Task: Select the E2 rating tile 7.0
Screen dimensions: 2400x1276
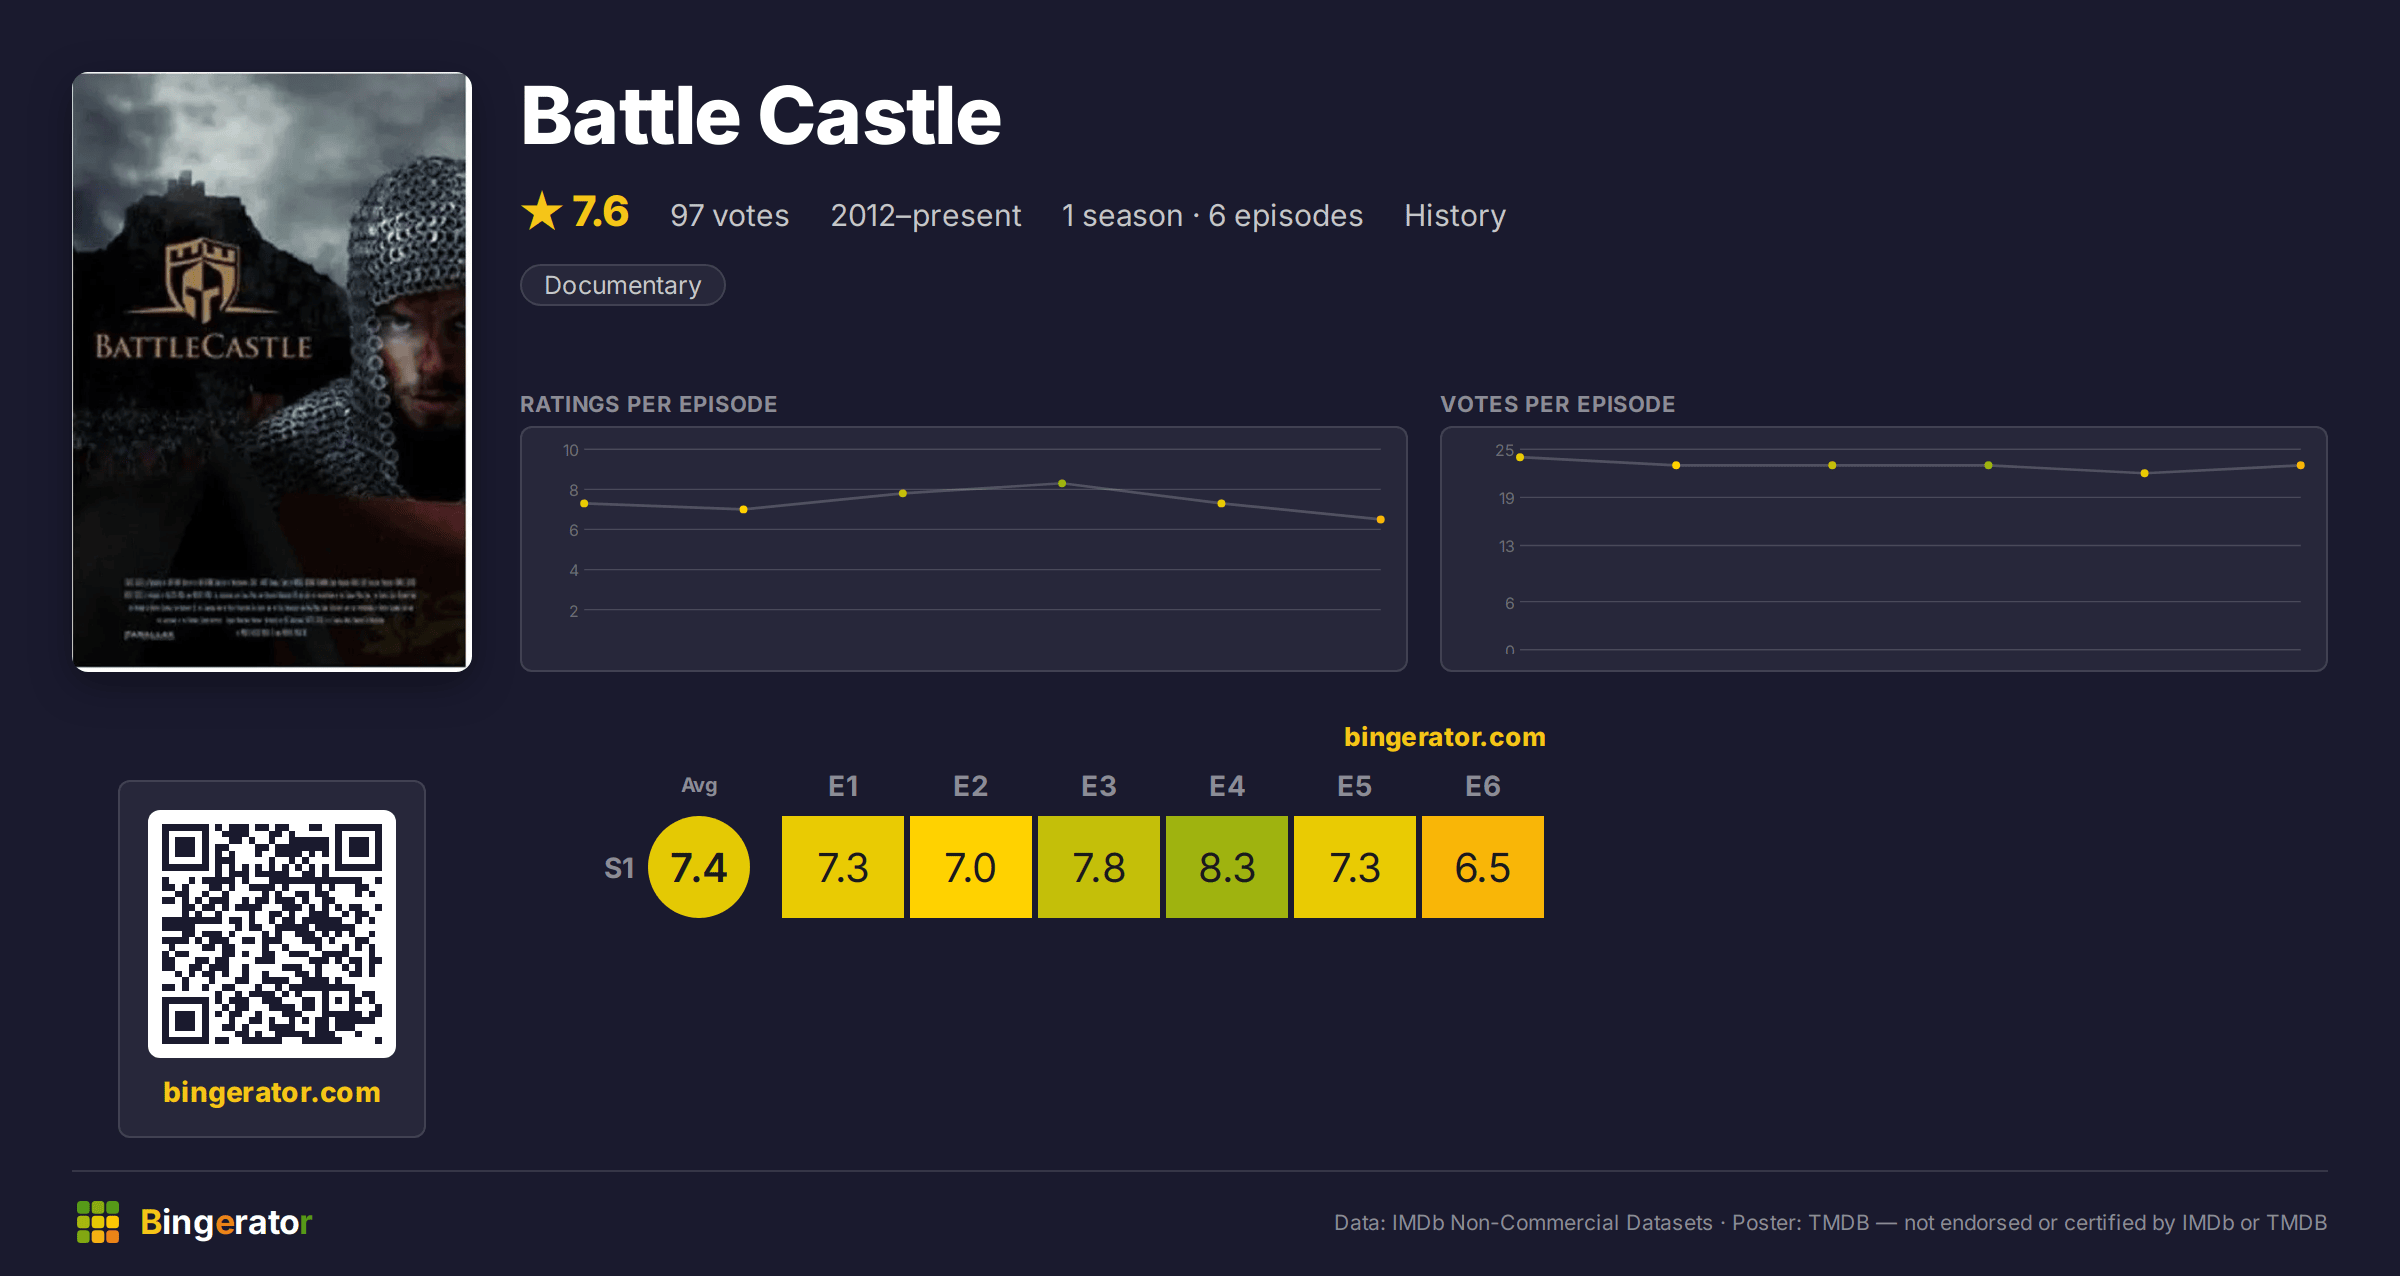Action: (x=971, y=867)
